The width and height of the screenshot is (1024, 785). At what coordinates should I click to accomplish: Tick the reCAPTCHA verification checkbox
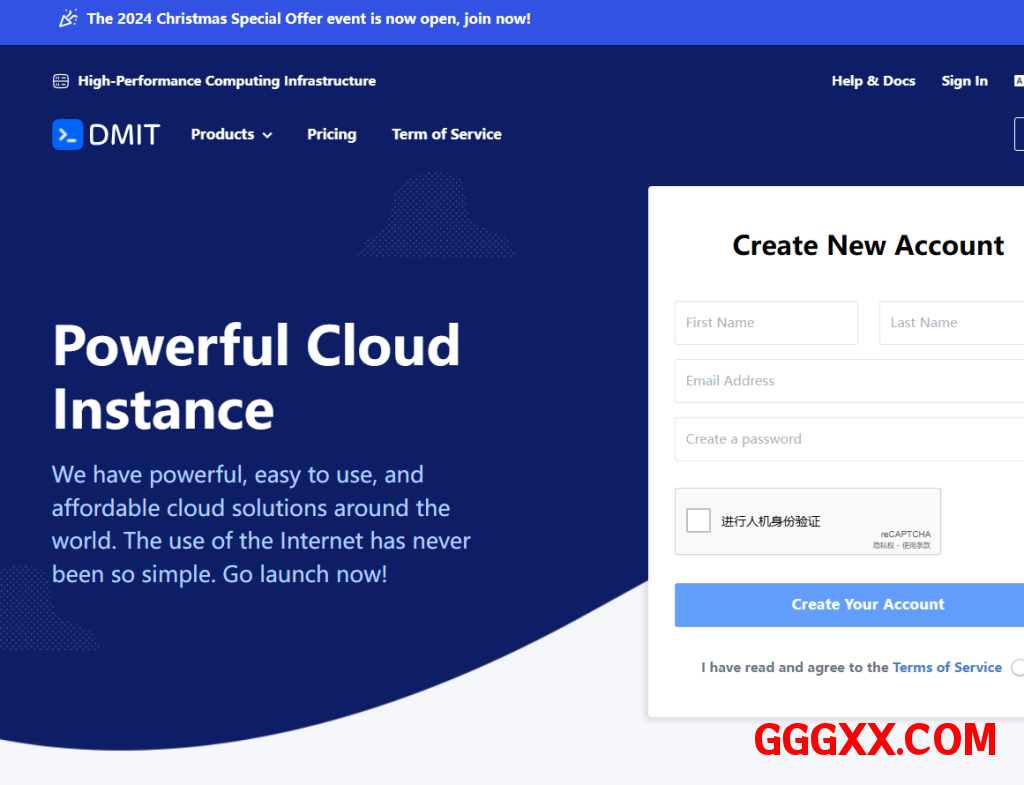(x=699, y=521)
